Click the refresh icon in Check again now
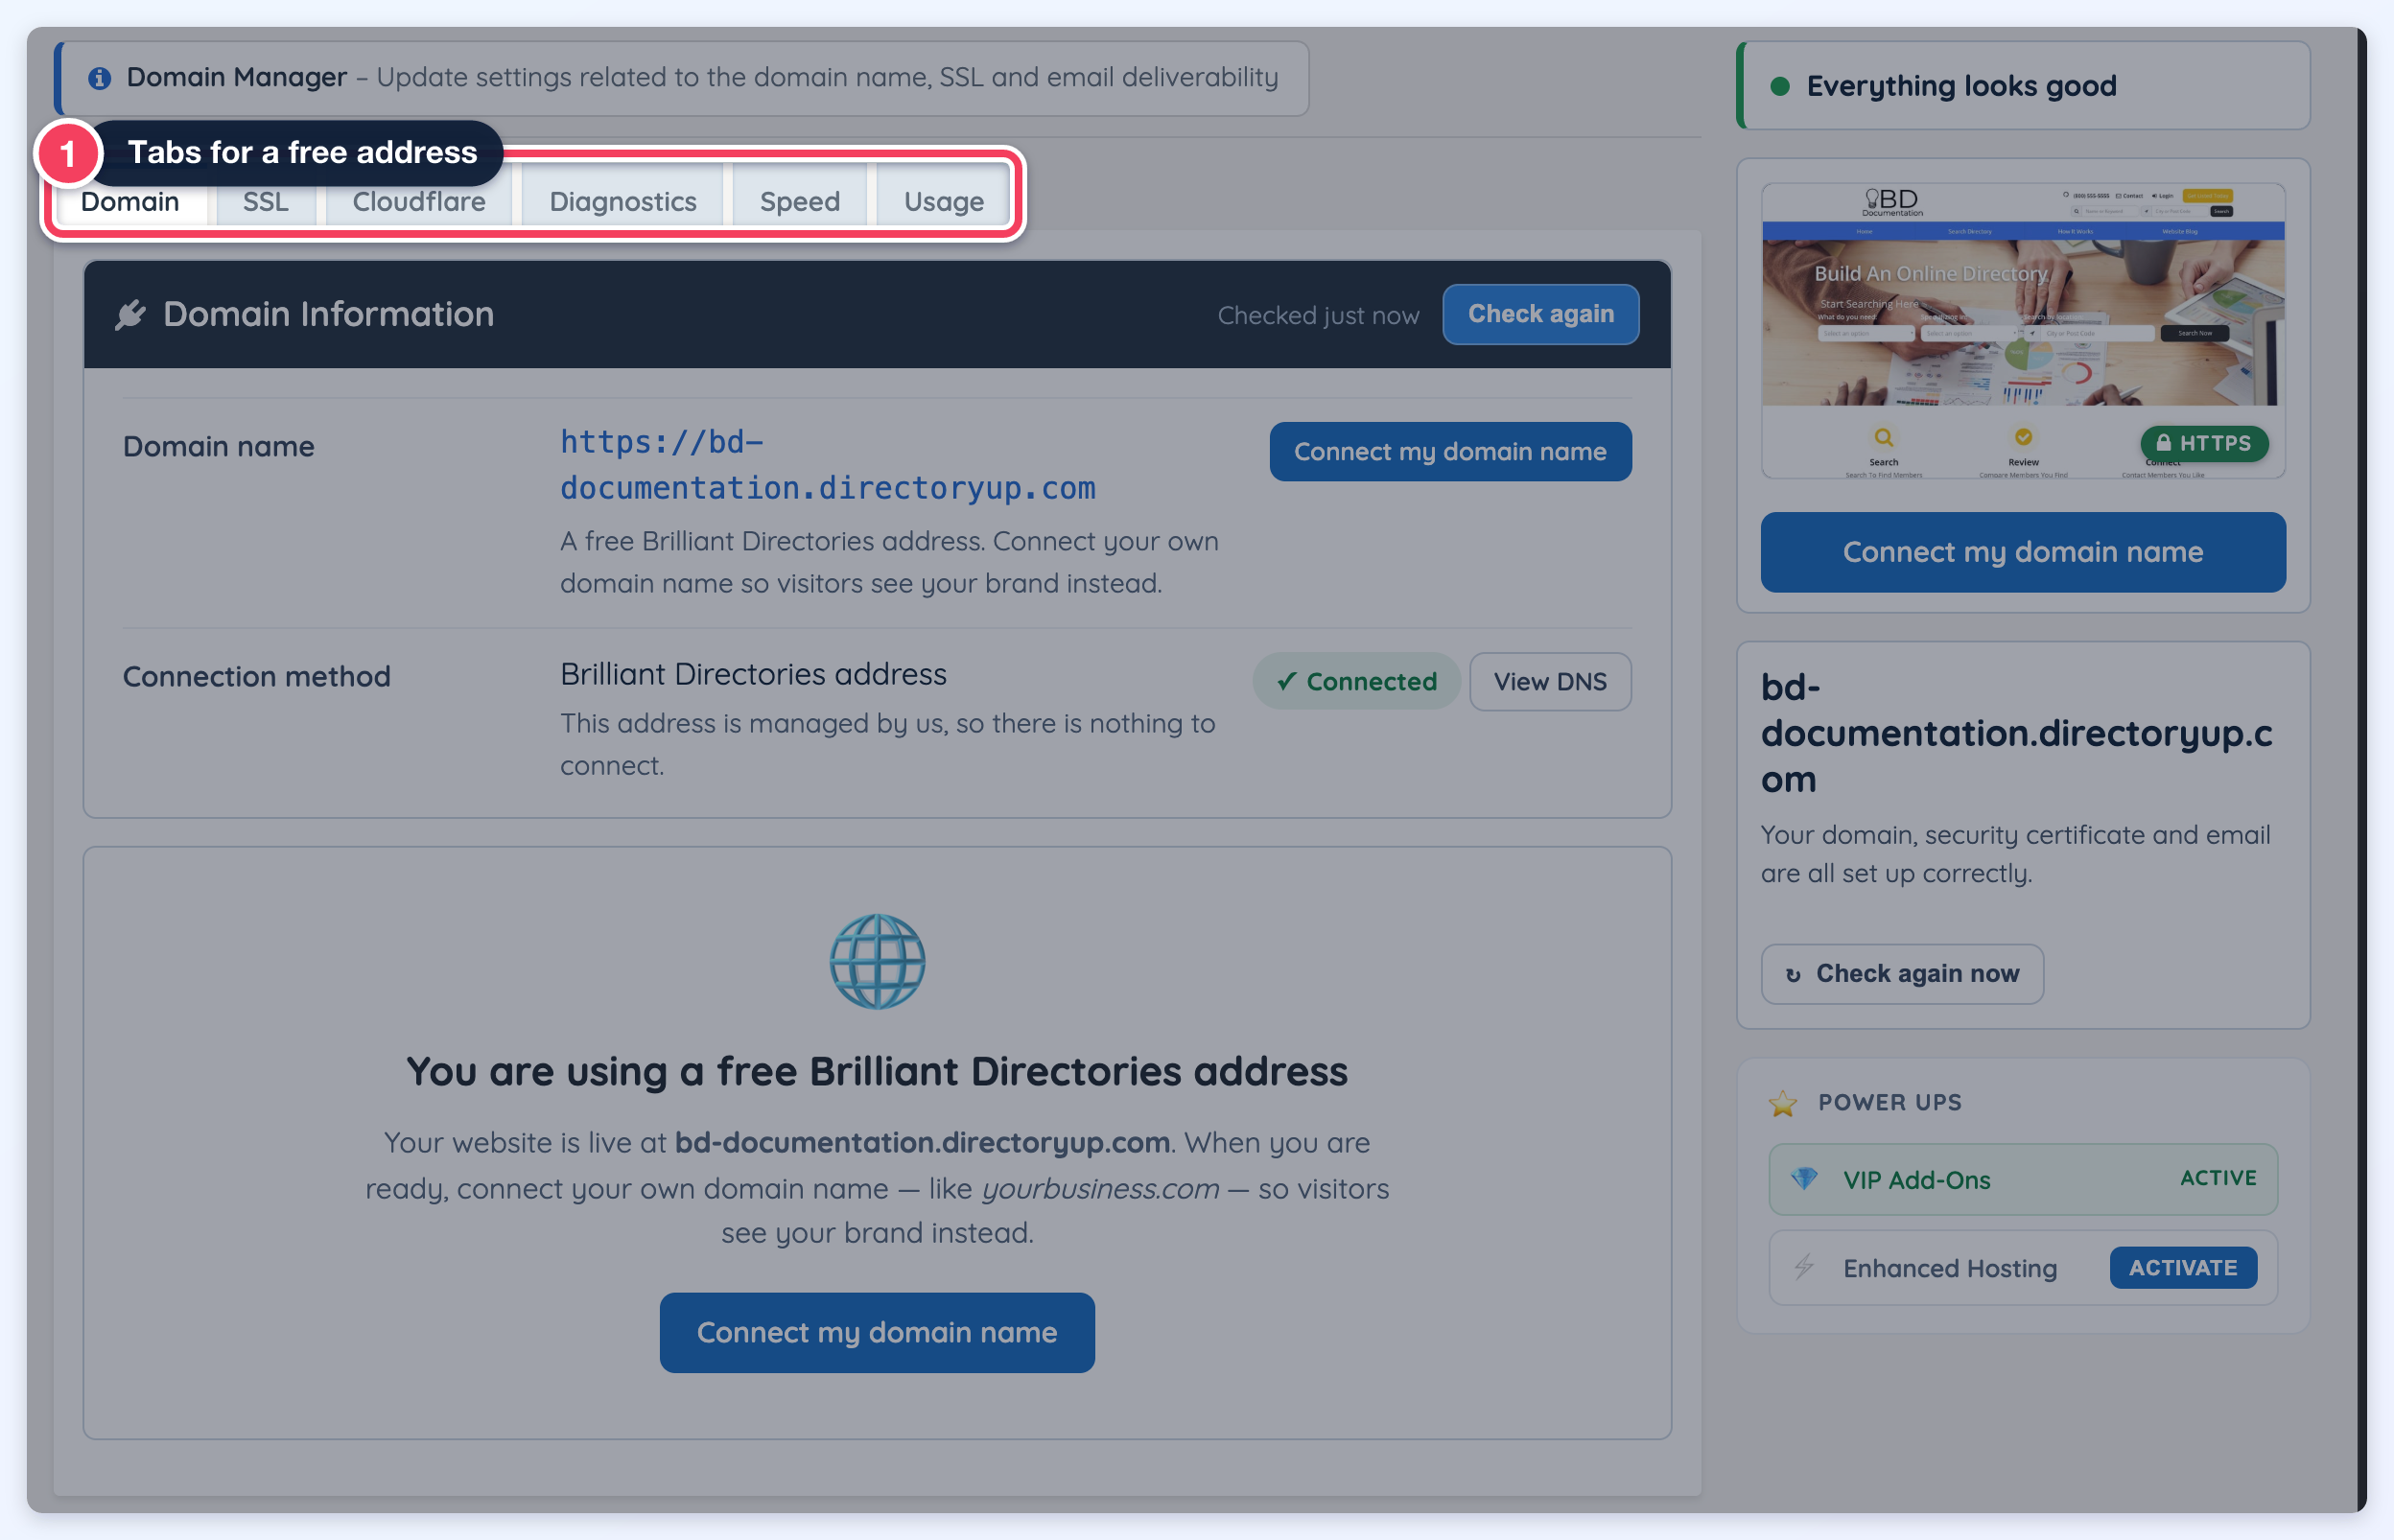This screenshot has width=2394, height=1540. 1793,975
